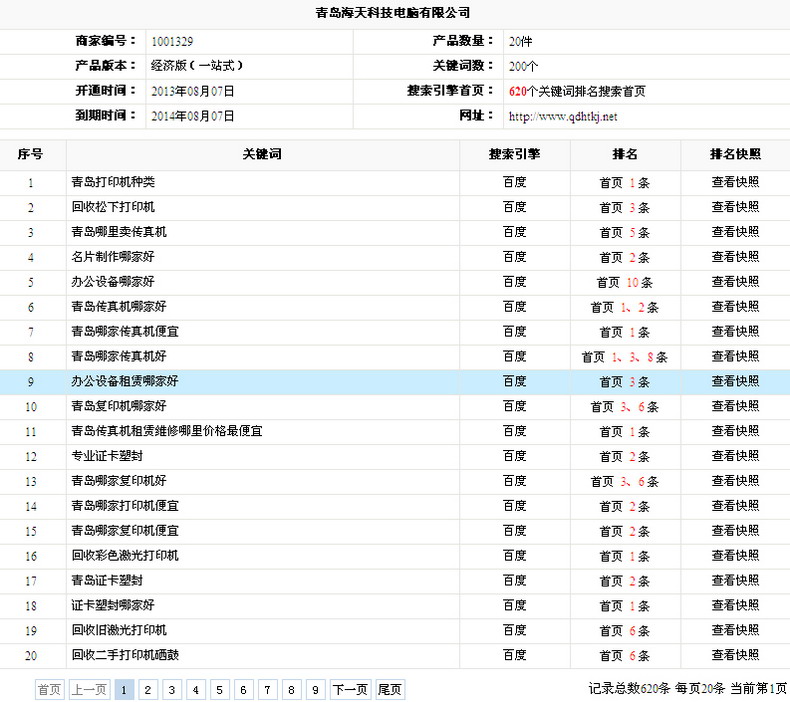This screenshot has height=702, width=790.
Task: View 查看快照 for 青岛哪家复印机好
Action: [x=735, y=481]
